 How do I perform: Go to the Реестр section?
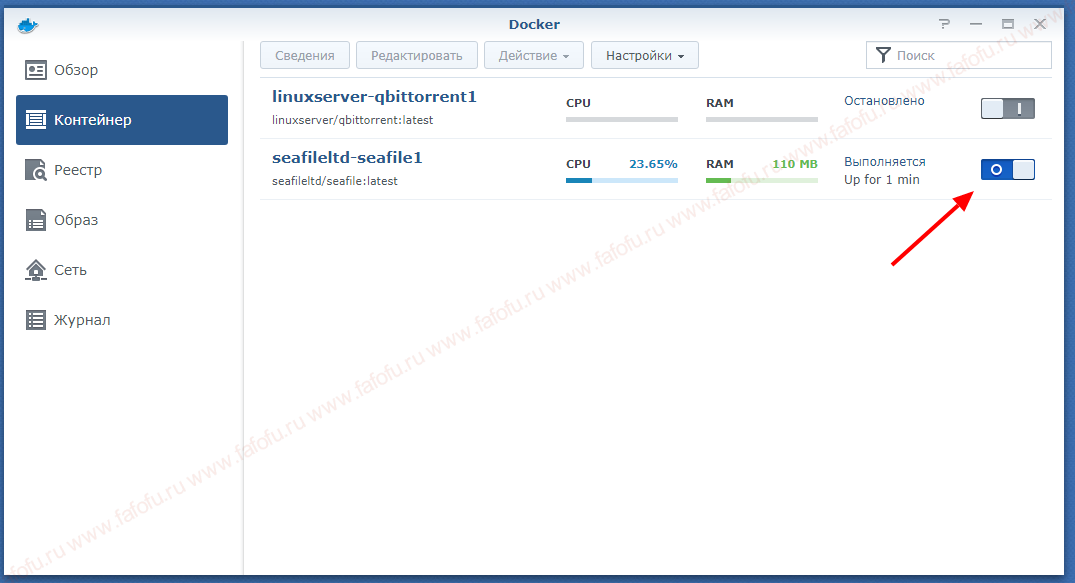pos(122,170)
